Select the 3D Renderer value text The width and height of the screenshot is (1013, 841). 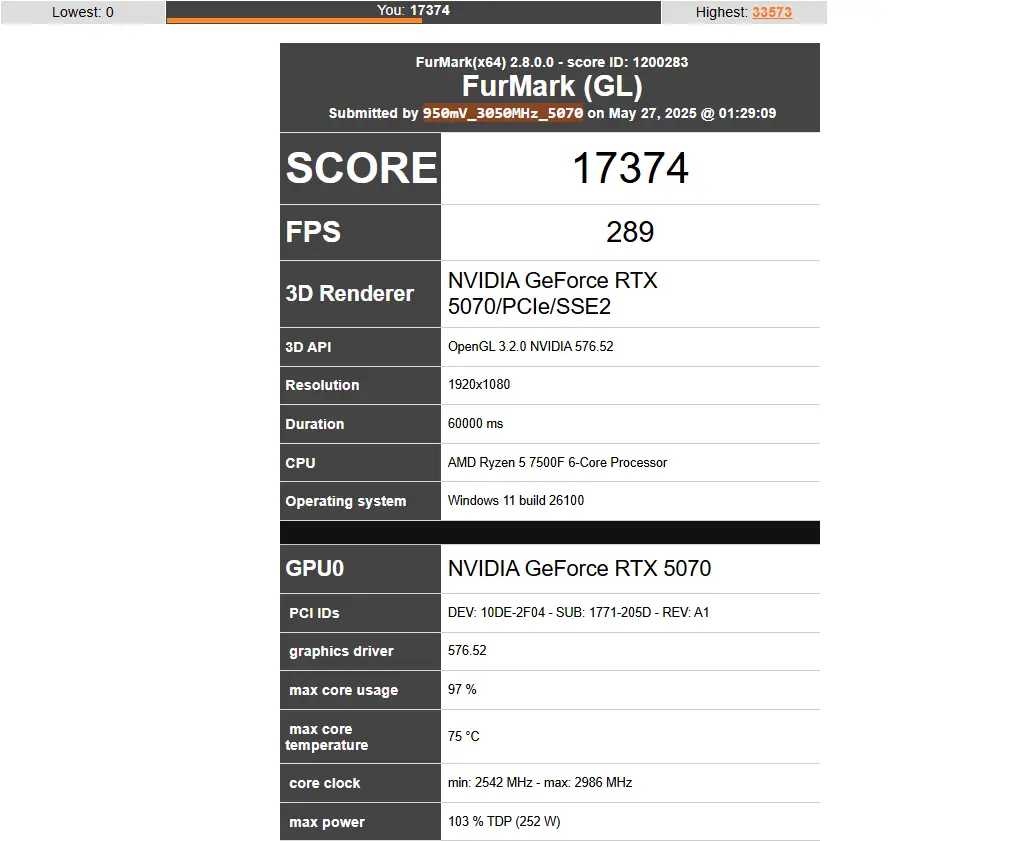point(552,293)
